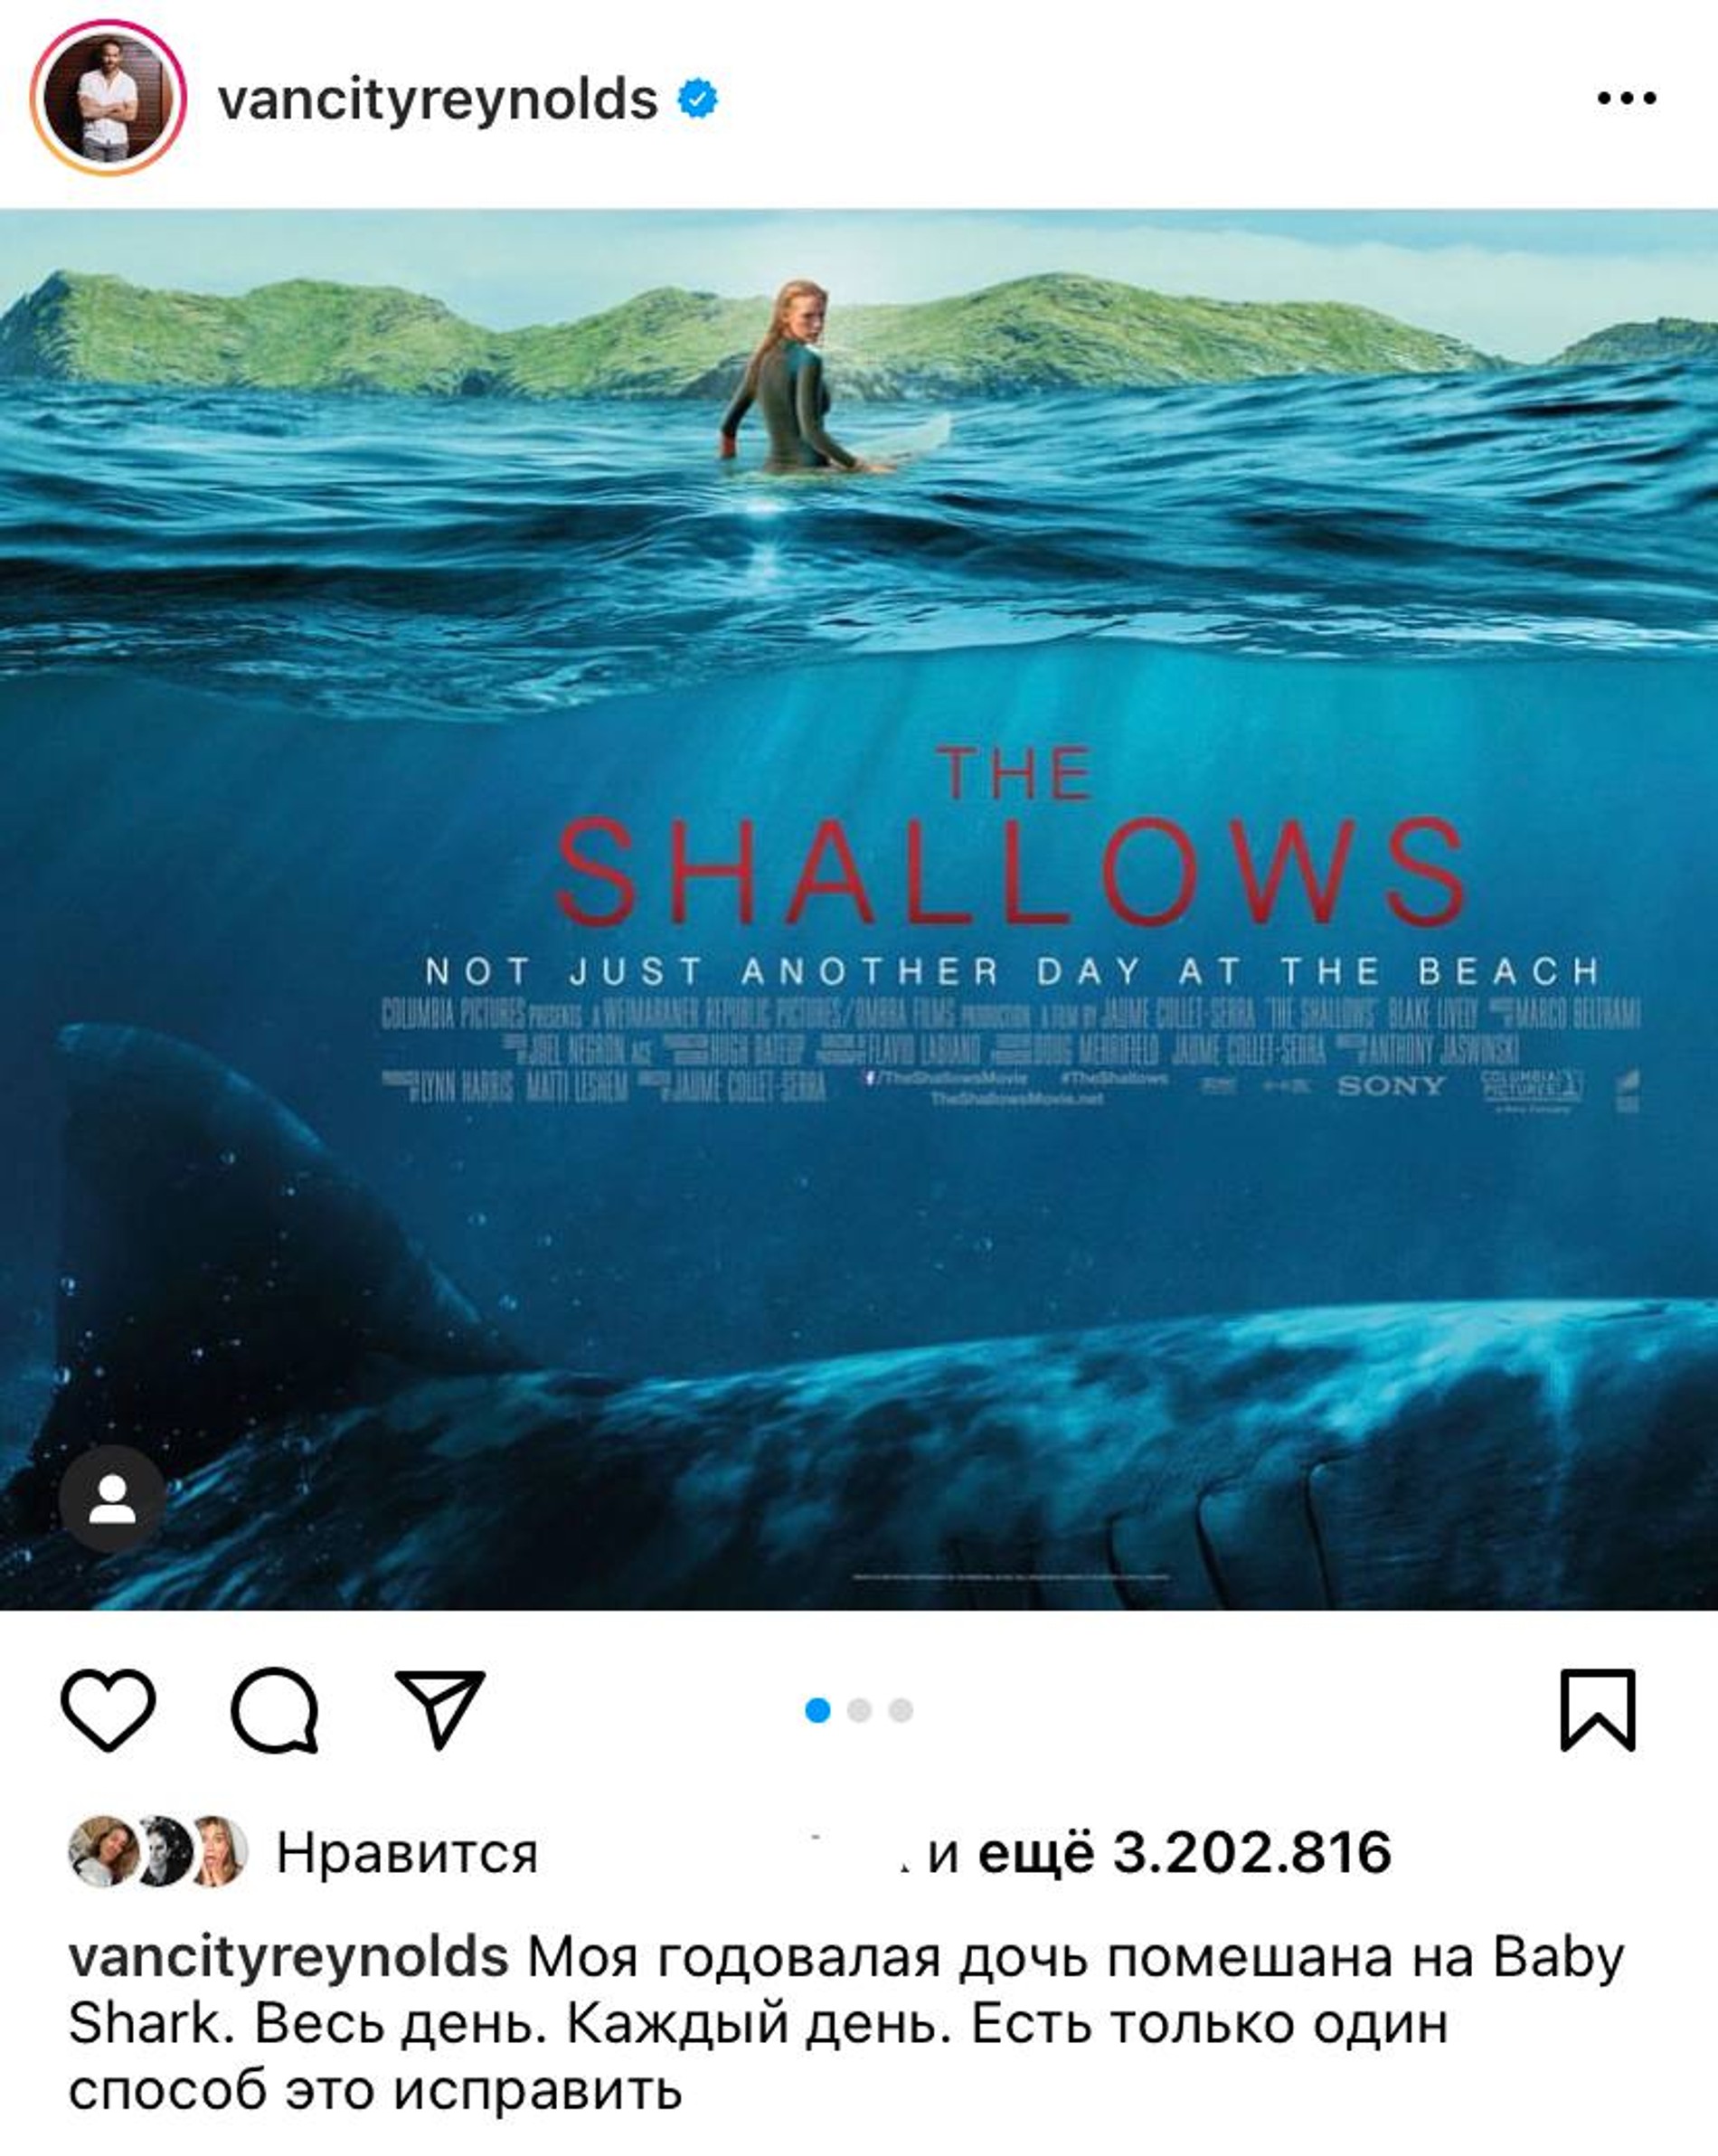Show tagged people on the photo
The width and height of the screenshot is (1718, 2156).
click(112, 1499)
